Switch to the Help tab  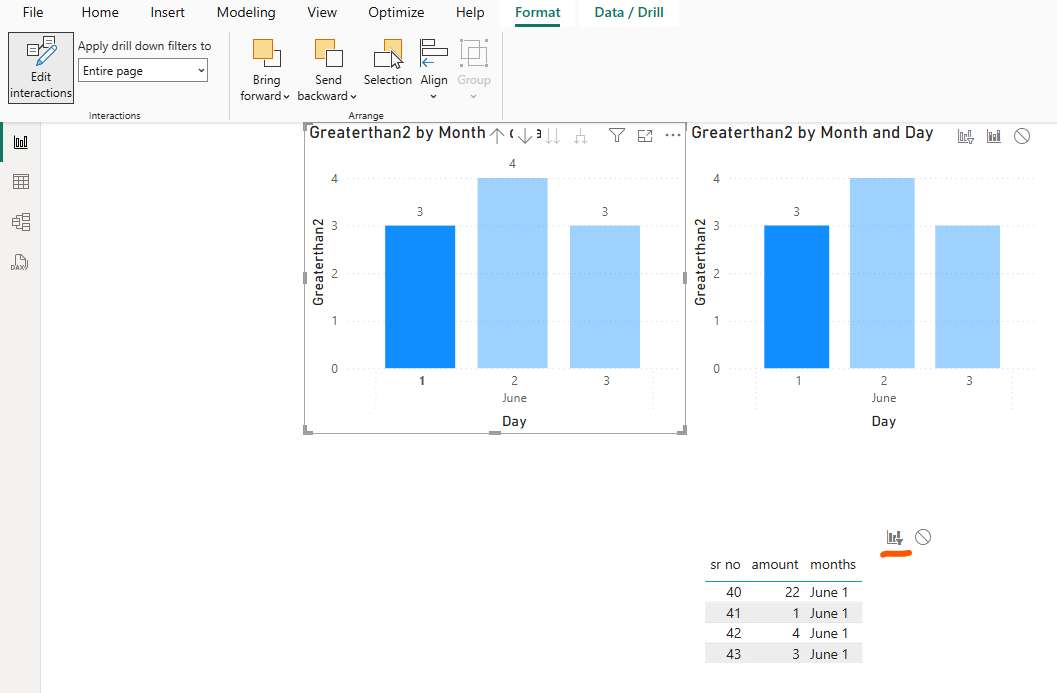pos(470,12)
